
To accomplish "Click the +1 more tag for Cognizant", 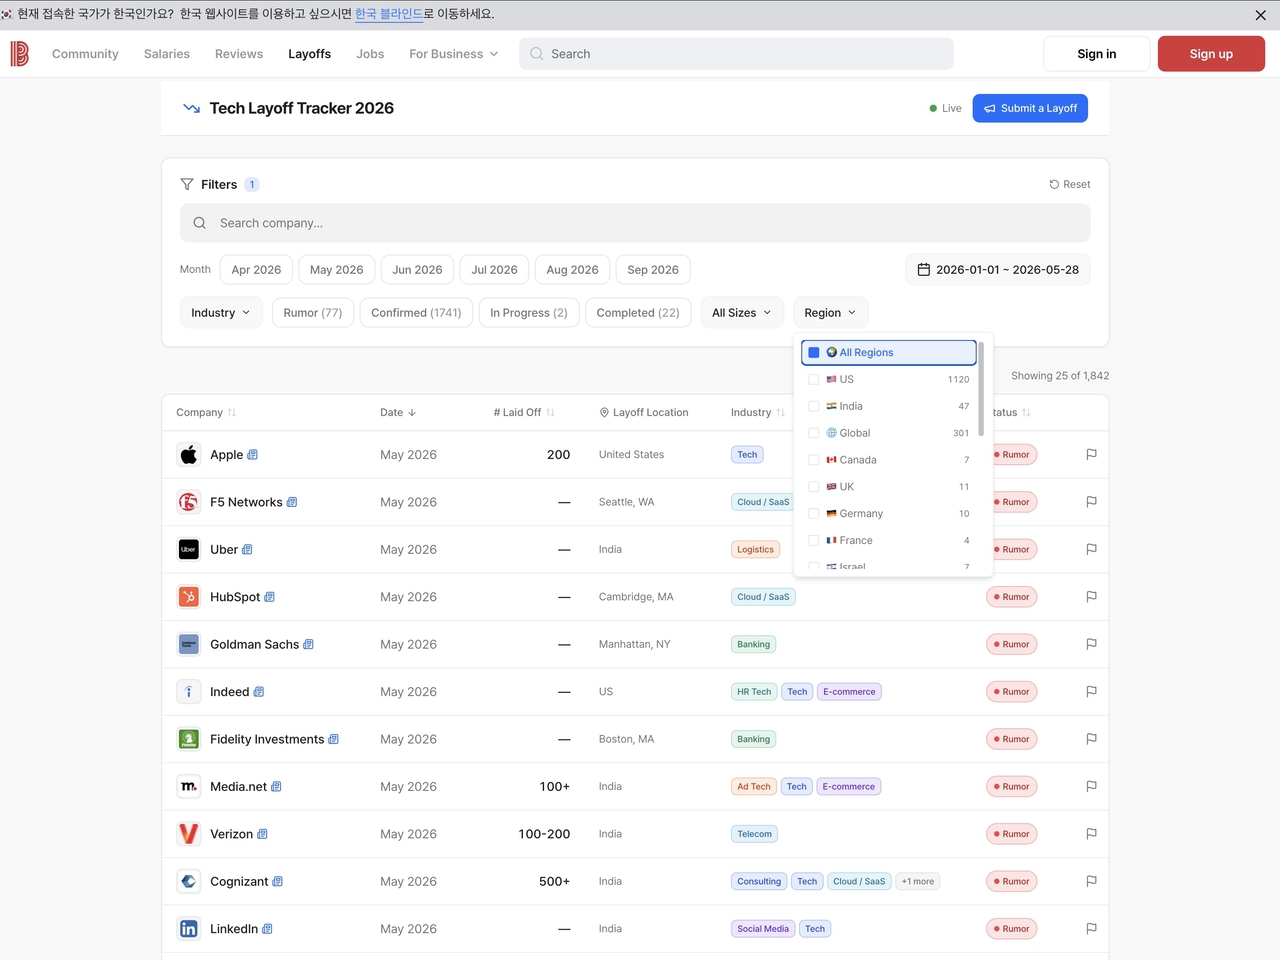I will pos(918,882).
